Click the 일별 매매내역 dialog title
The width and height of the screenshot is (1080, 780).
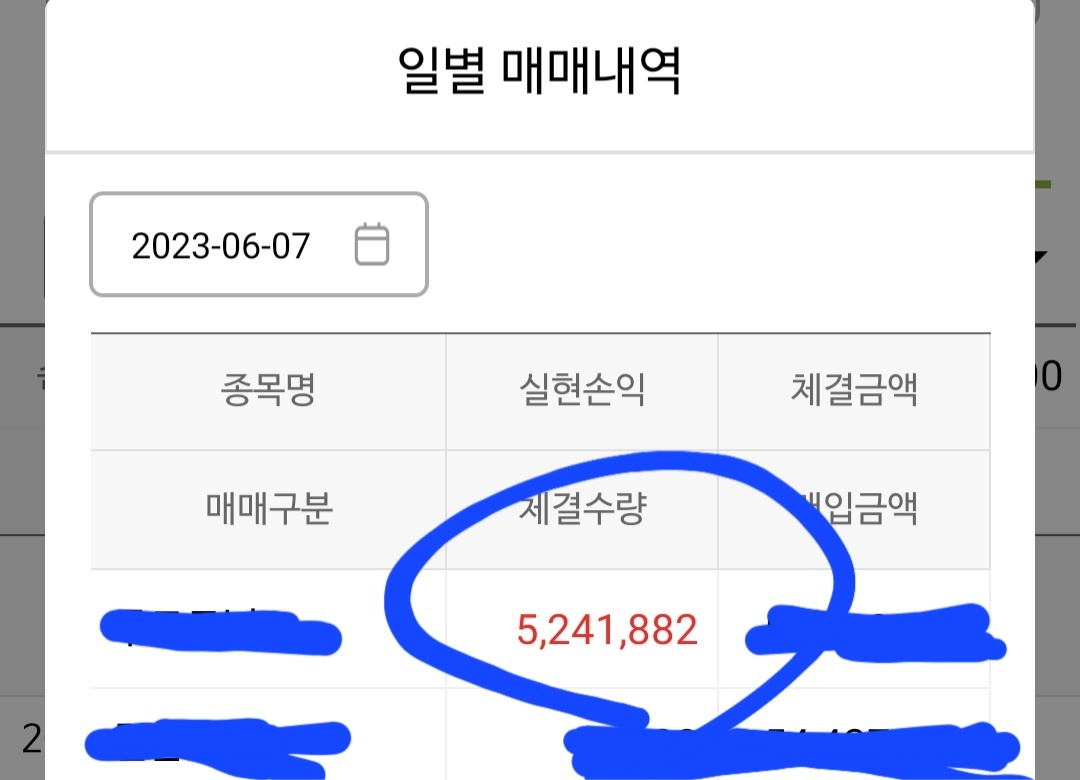tap(539, 70)
